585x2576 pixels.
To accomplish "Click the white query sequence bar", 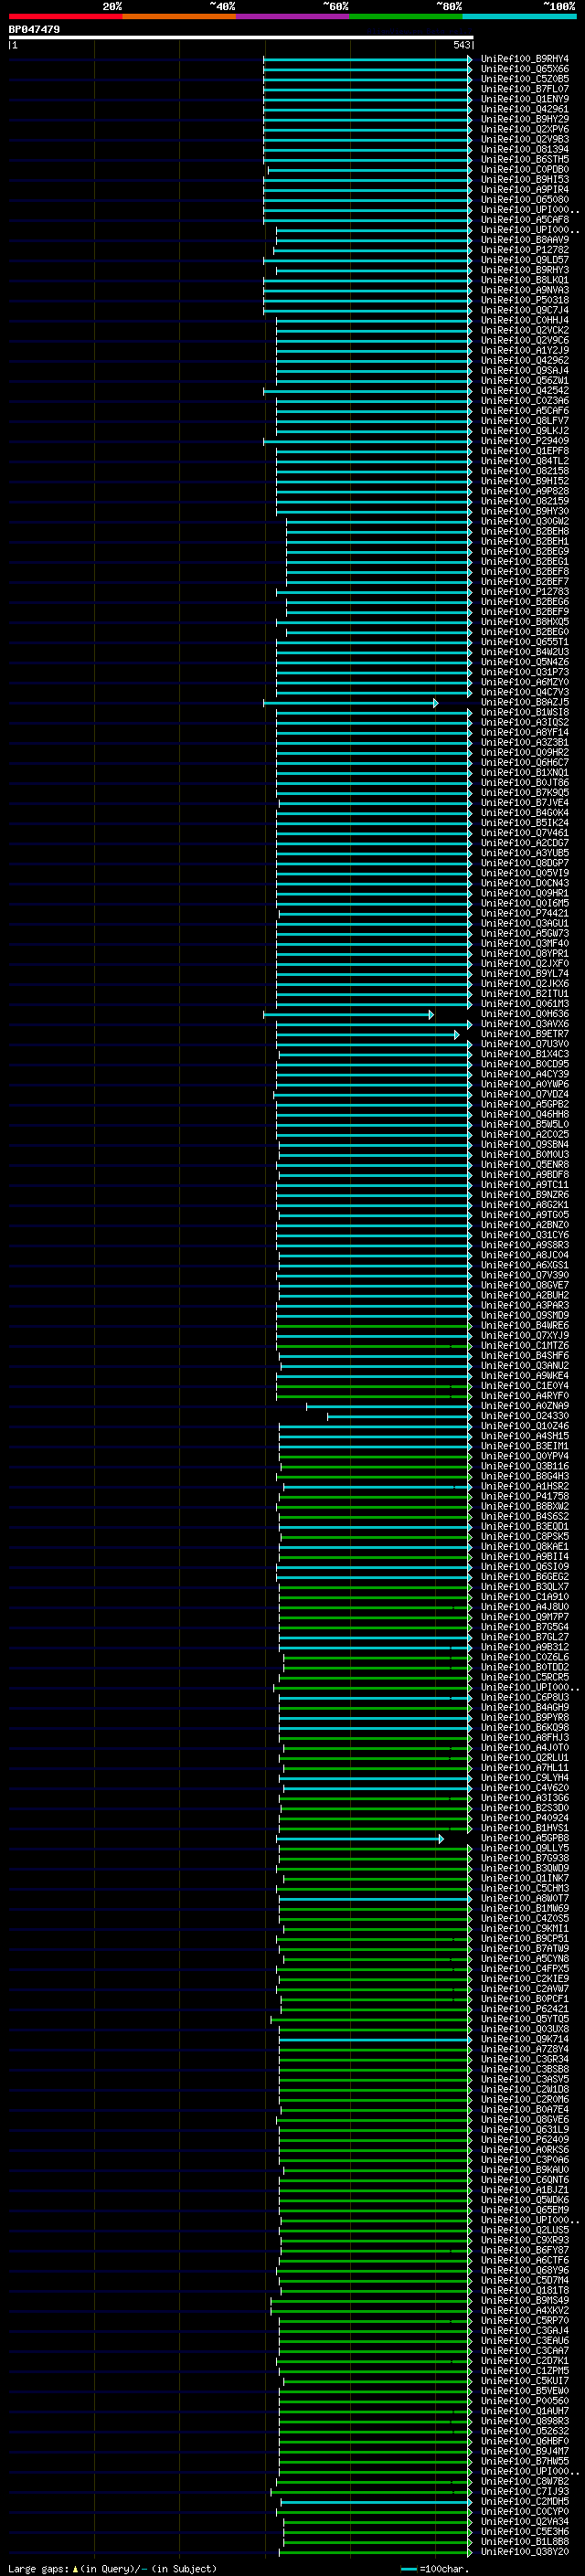I will 241,38.
